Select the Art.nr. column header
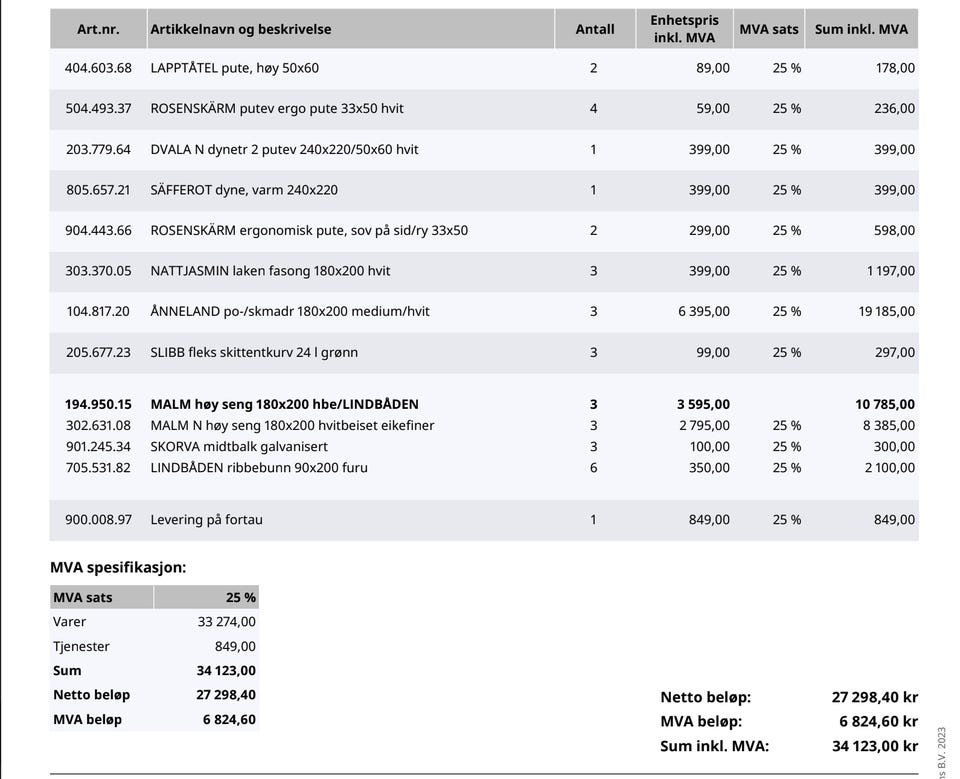Viewport: 960px width, 779px height. tap(98, 29)
